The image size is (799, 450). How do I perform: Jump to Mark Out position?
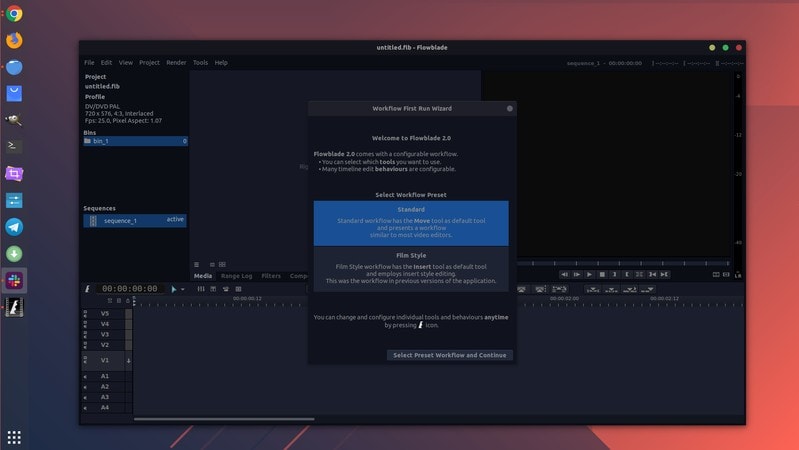click(664, 274)
